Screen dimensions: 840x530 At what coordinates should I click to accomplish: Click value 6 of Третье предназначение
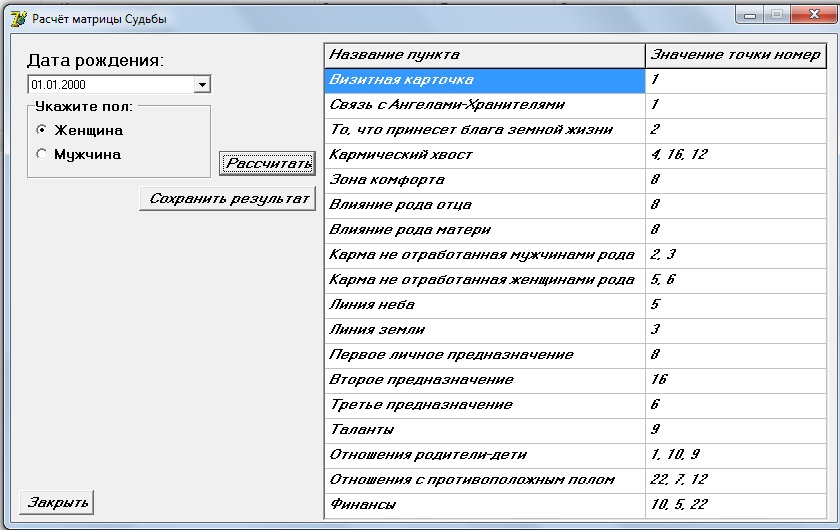(x=736, y=405)
